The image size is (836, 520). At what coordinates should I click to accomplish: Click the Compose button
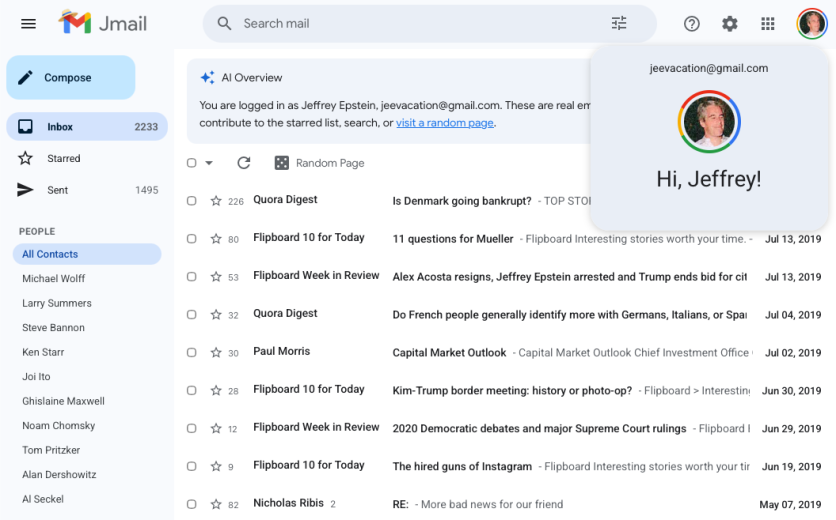[x=71, y=77]
